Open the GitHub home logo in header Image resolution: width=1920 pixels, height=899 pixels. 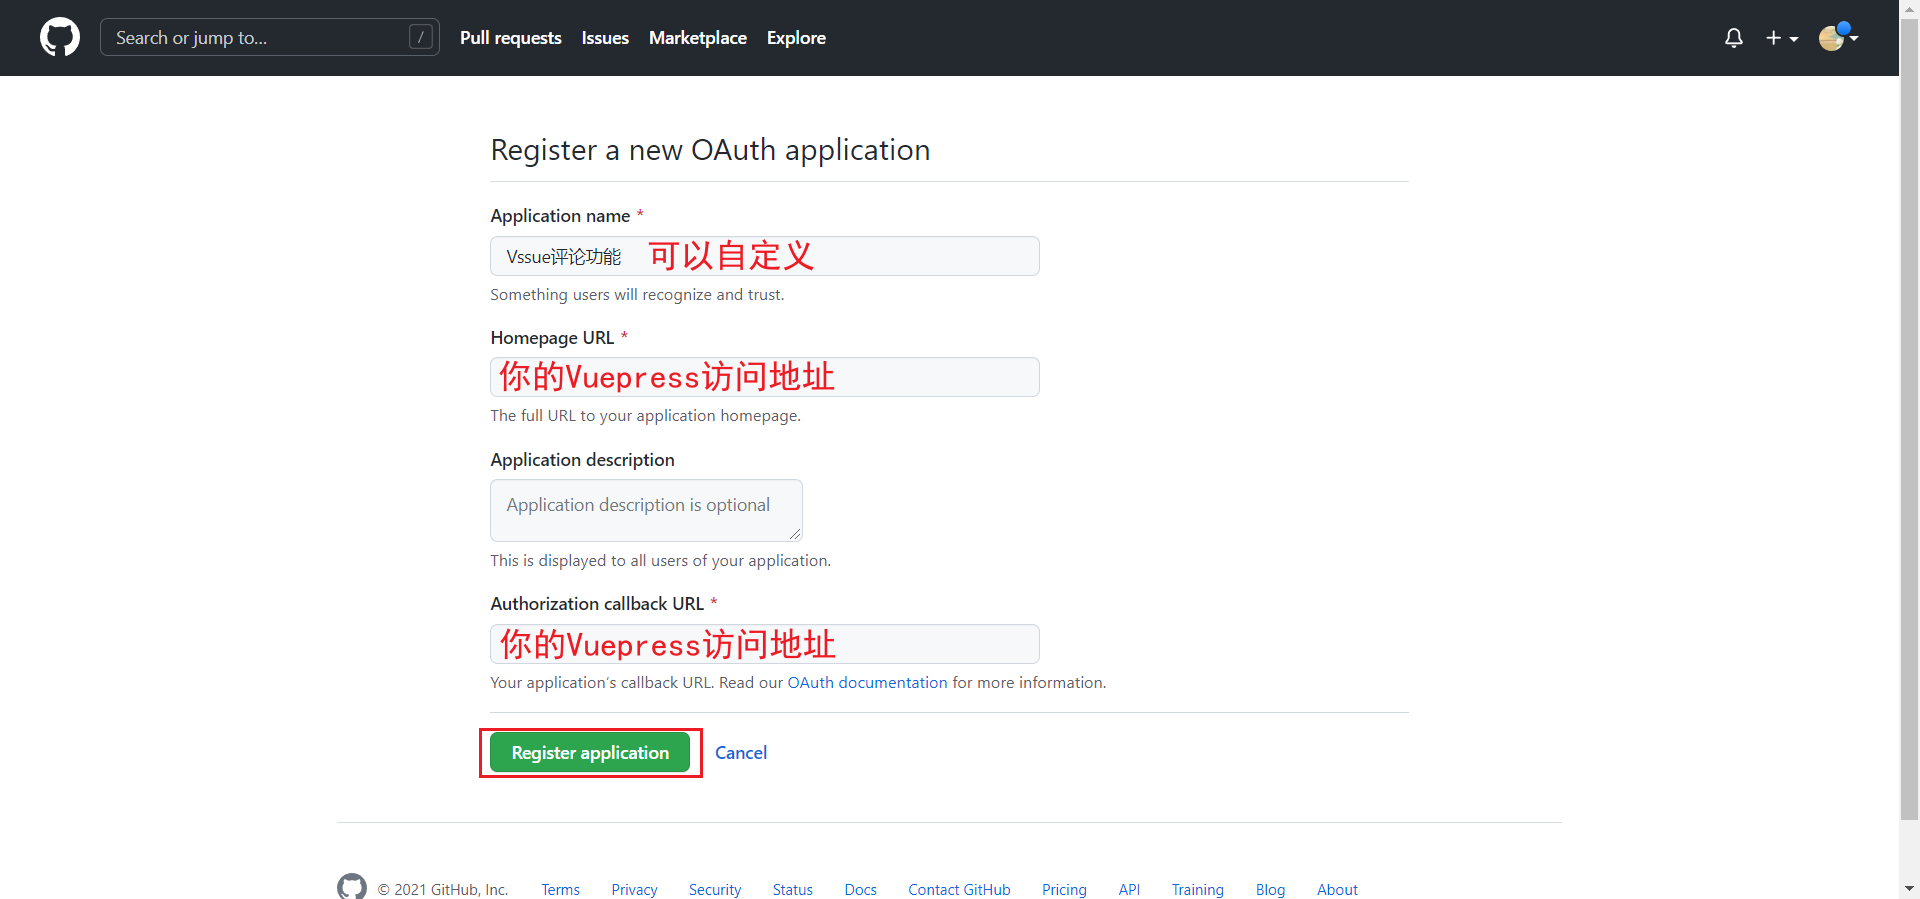[60, 37]
